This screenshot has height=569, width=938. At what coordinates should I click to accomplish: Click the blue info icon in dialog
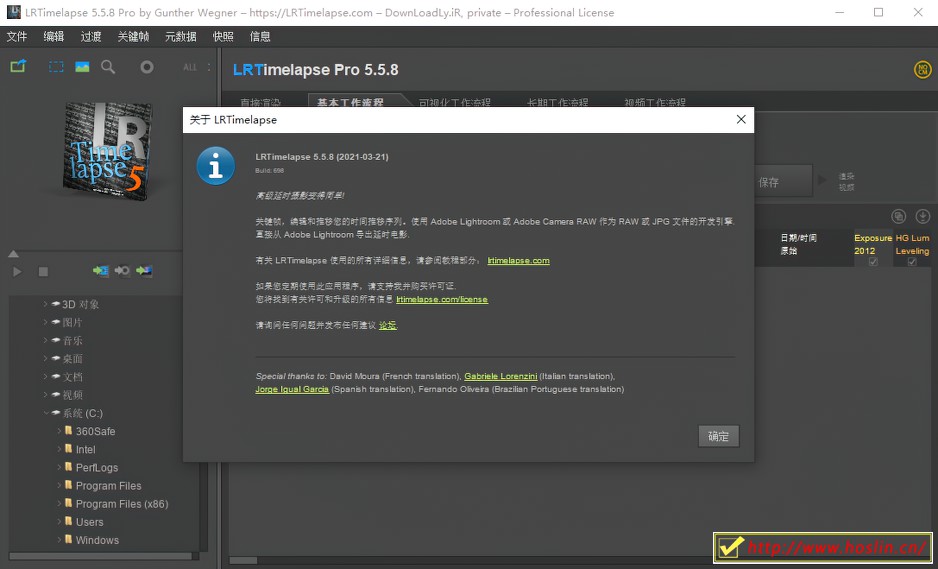[x=215, y=166]
